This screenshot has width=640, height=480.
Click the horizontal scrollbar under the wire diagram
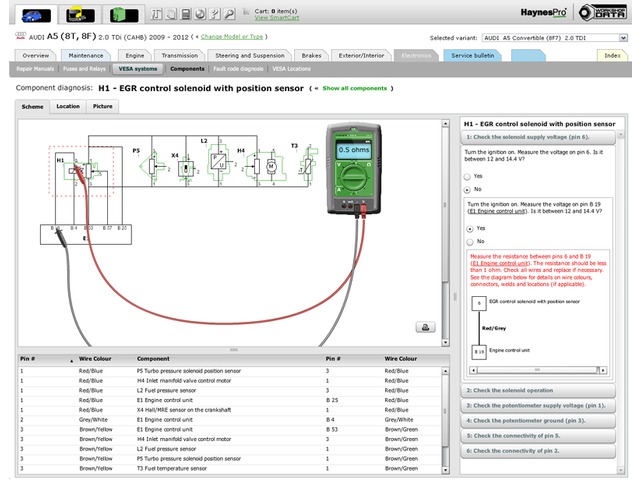pyautogui.click(x=537, y=370)
